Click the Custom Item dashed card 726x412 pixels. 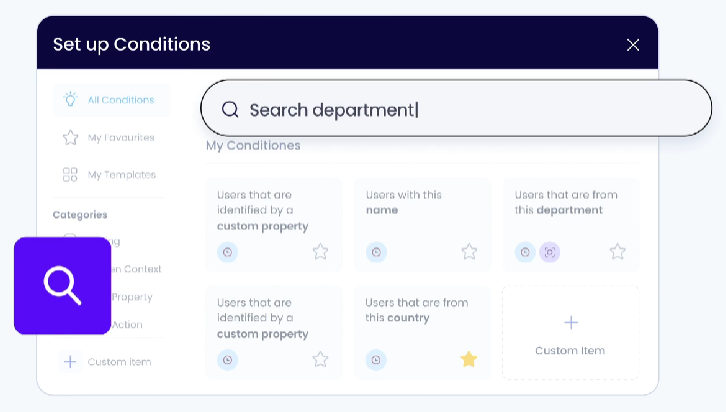(571, 332)
